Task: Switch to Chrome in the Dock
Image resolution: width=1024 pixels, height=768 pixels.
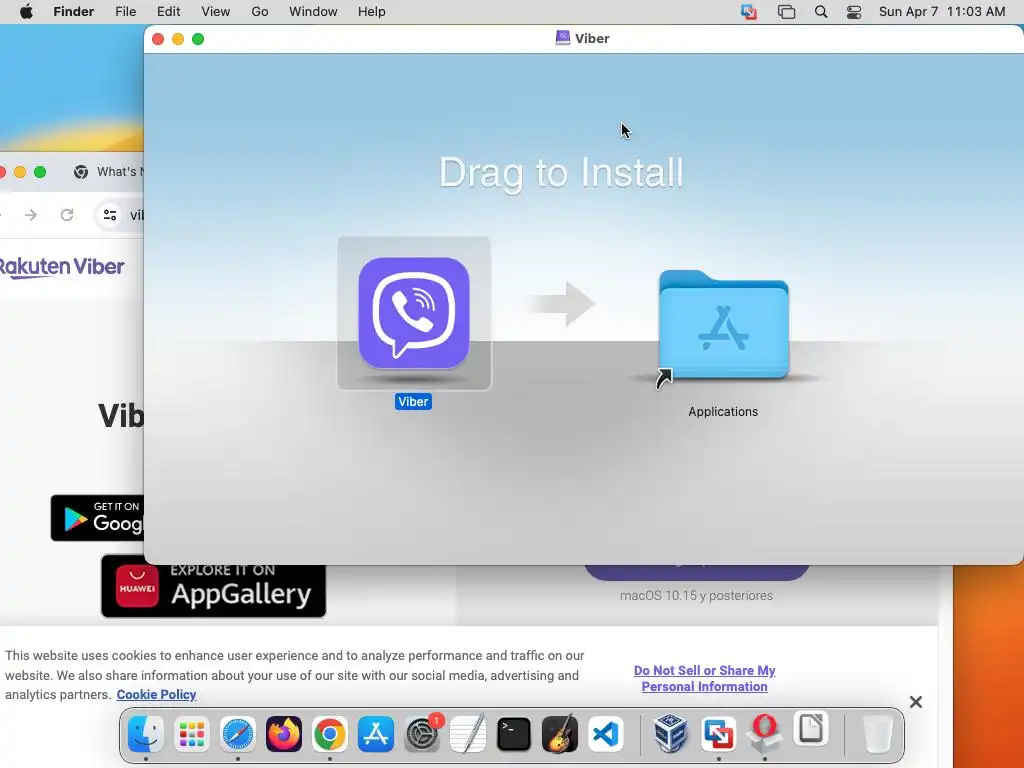Action: (330, 734)
